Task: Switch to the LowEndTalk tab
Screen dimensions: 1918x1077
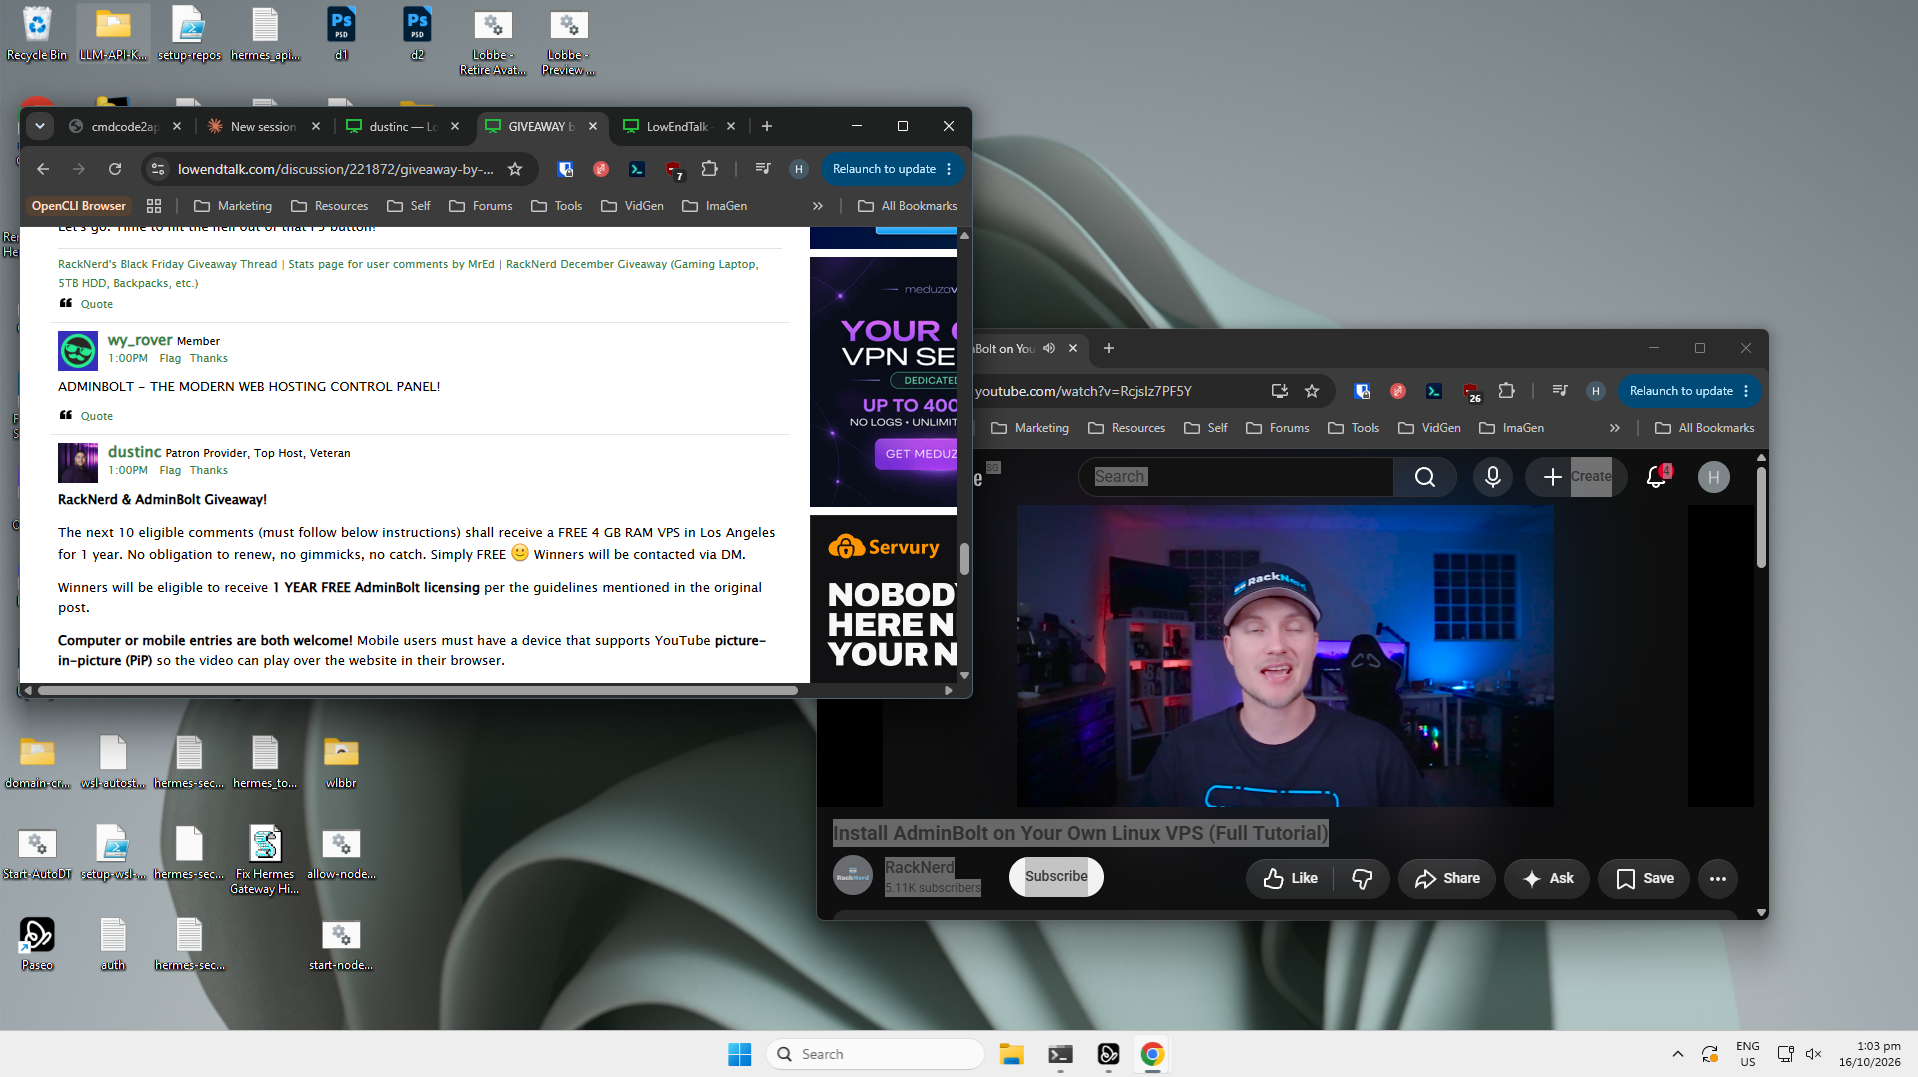Action: coord(678,126)
